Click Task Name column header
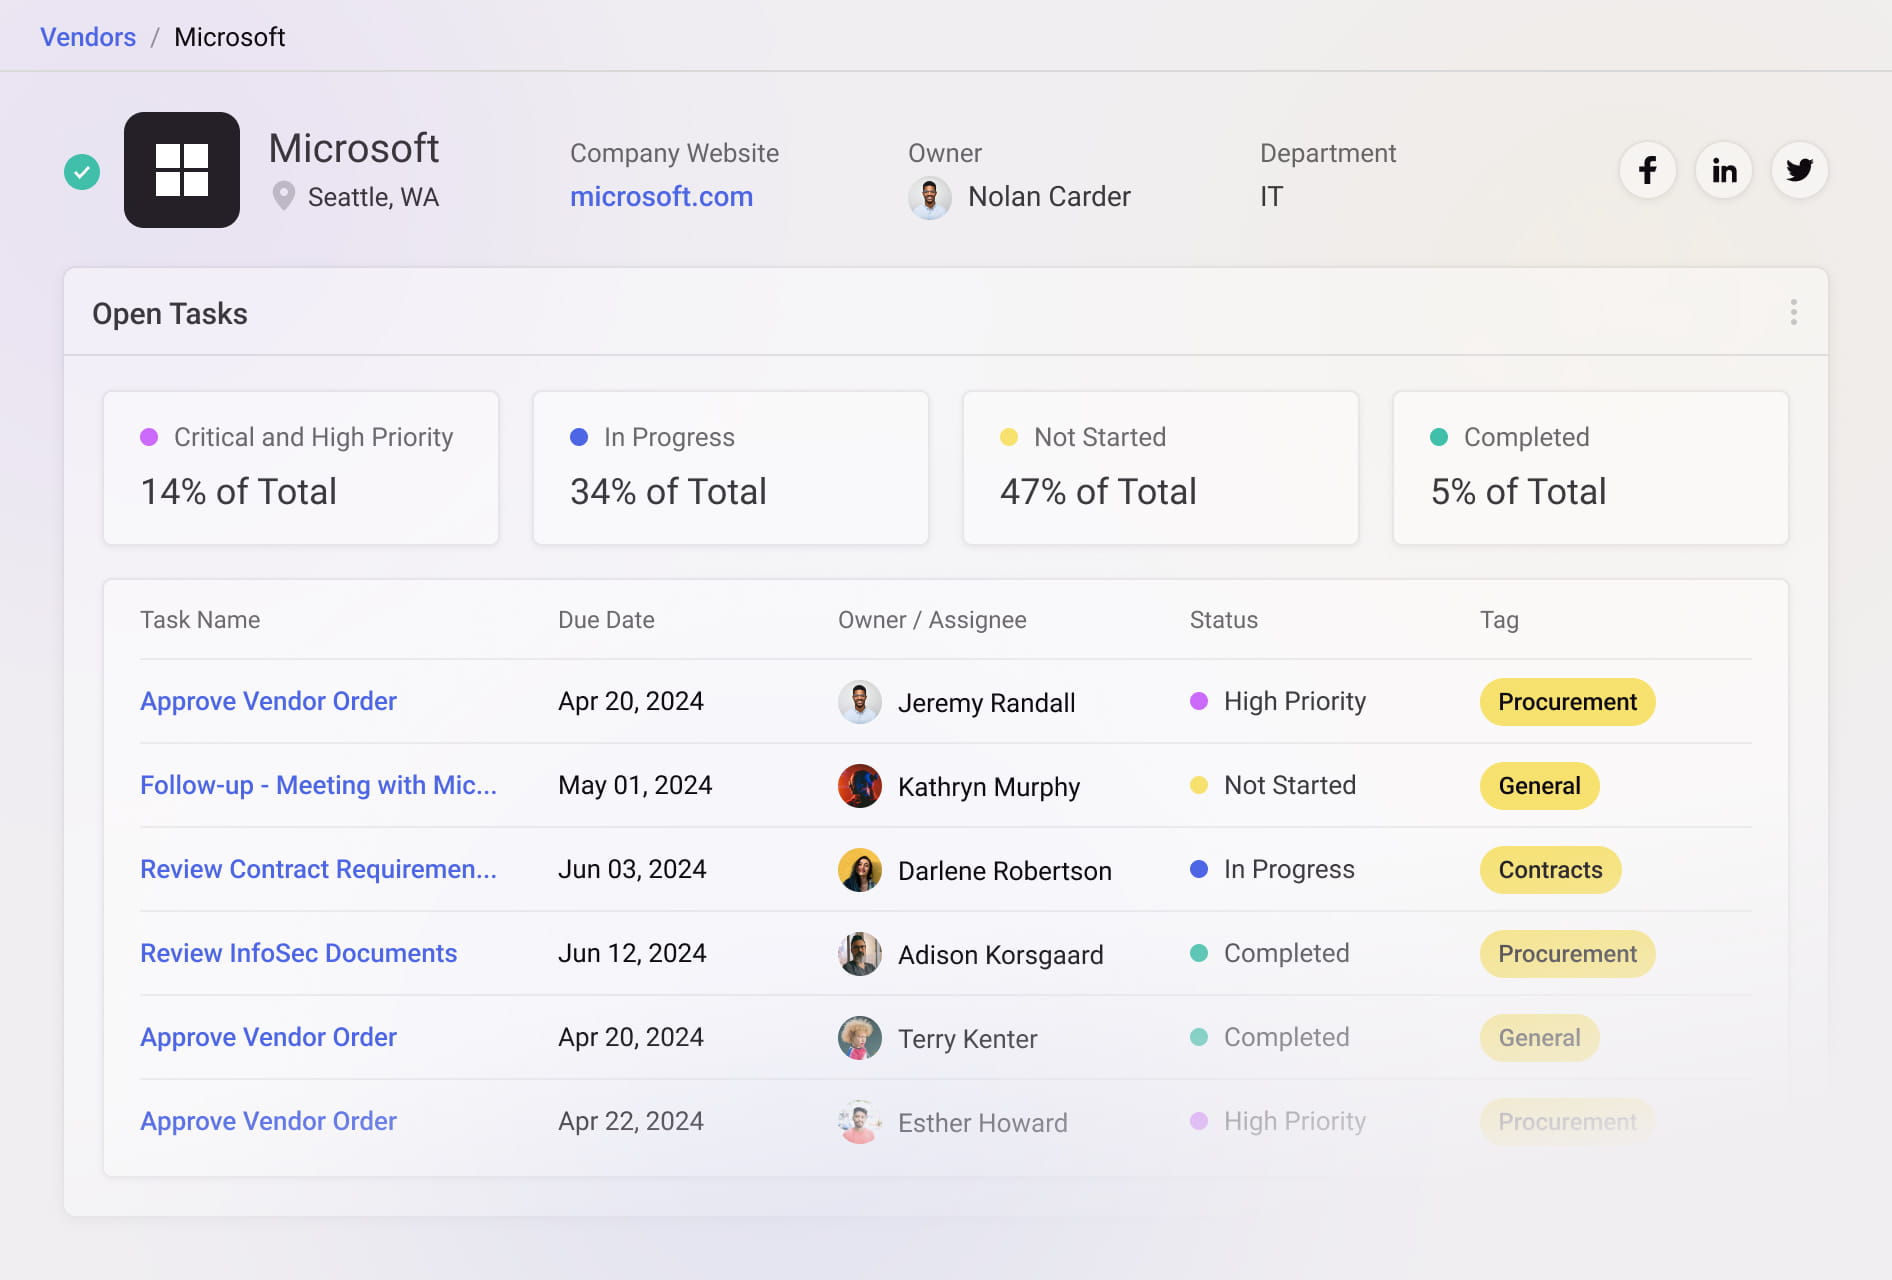This screenshot has height=1280, width=1892. coord(200,620)
